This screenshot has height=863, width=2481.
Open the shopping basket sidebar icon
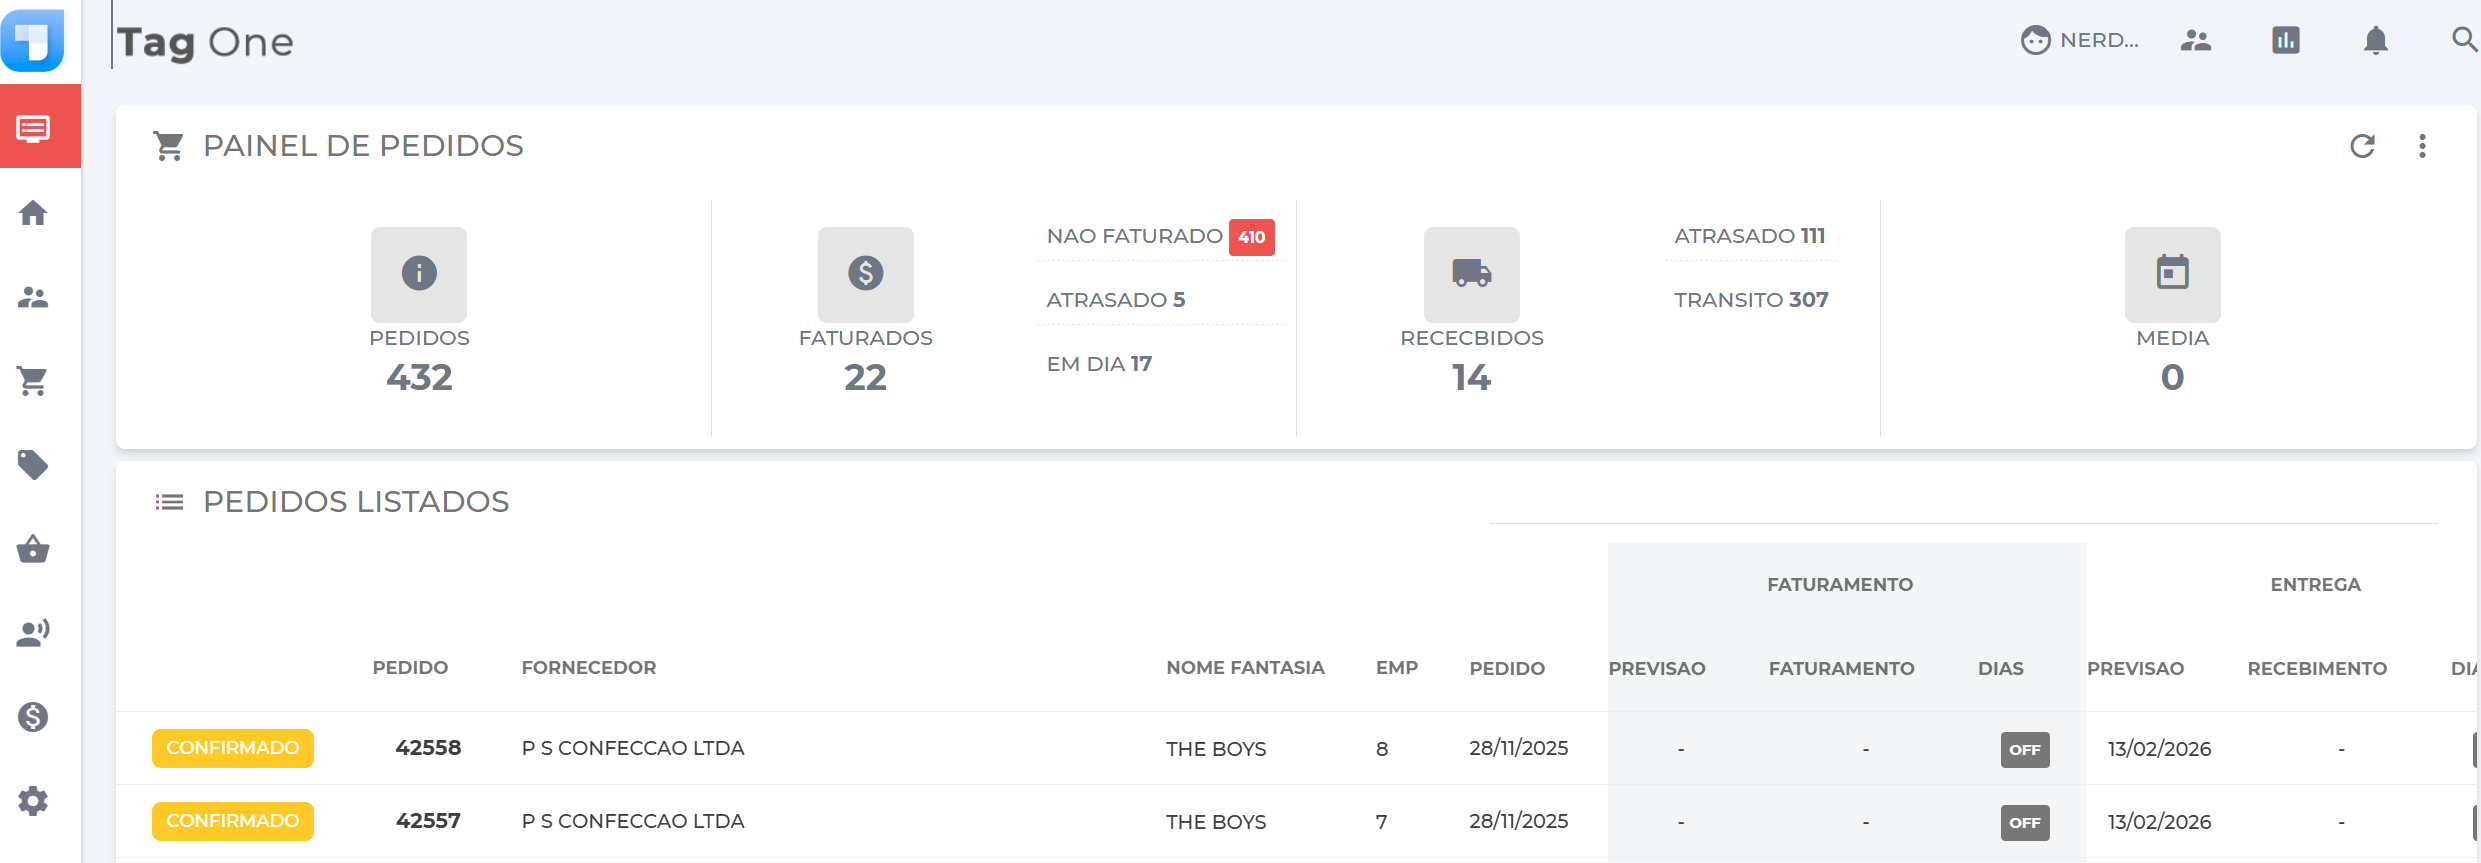click(33, 549)
